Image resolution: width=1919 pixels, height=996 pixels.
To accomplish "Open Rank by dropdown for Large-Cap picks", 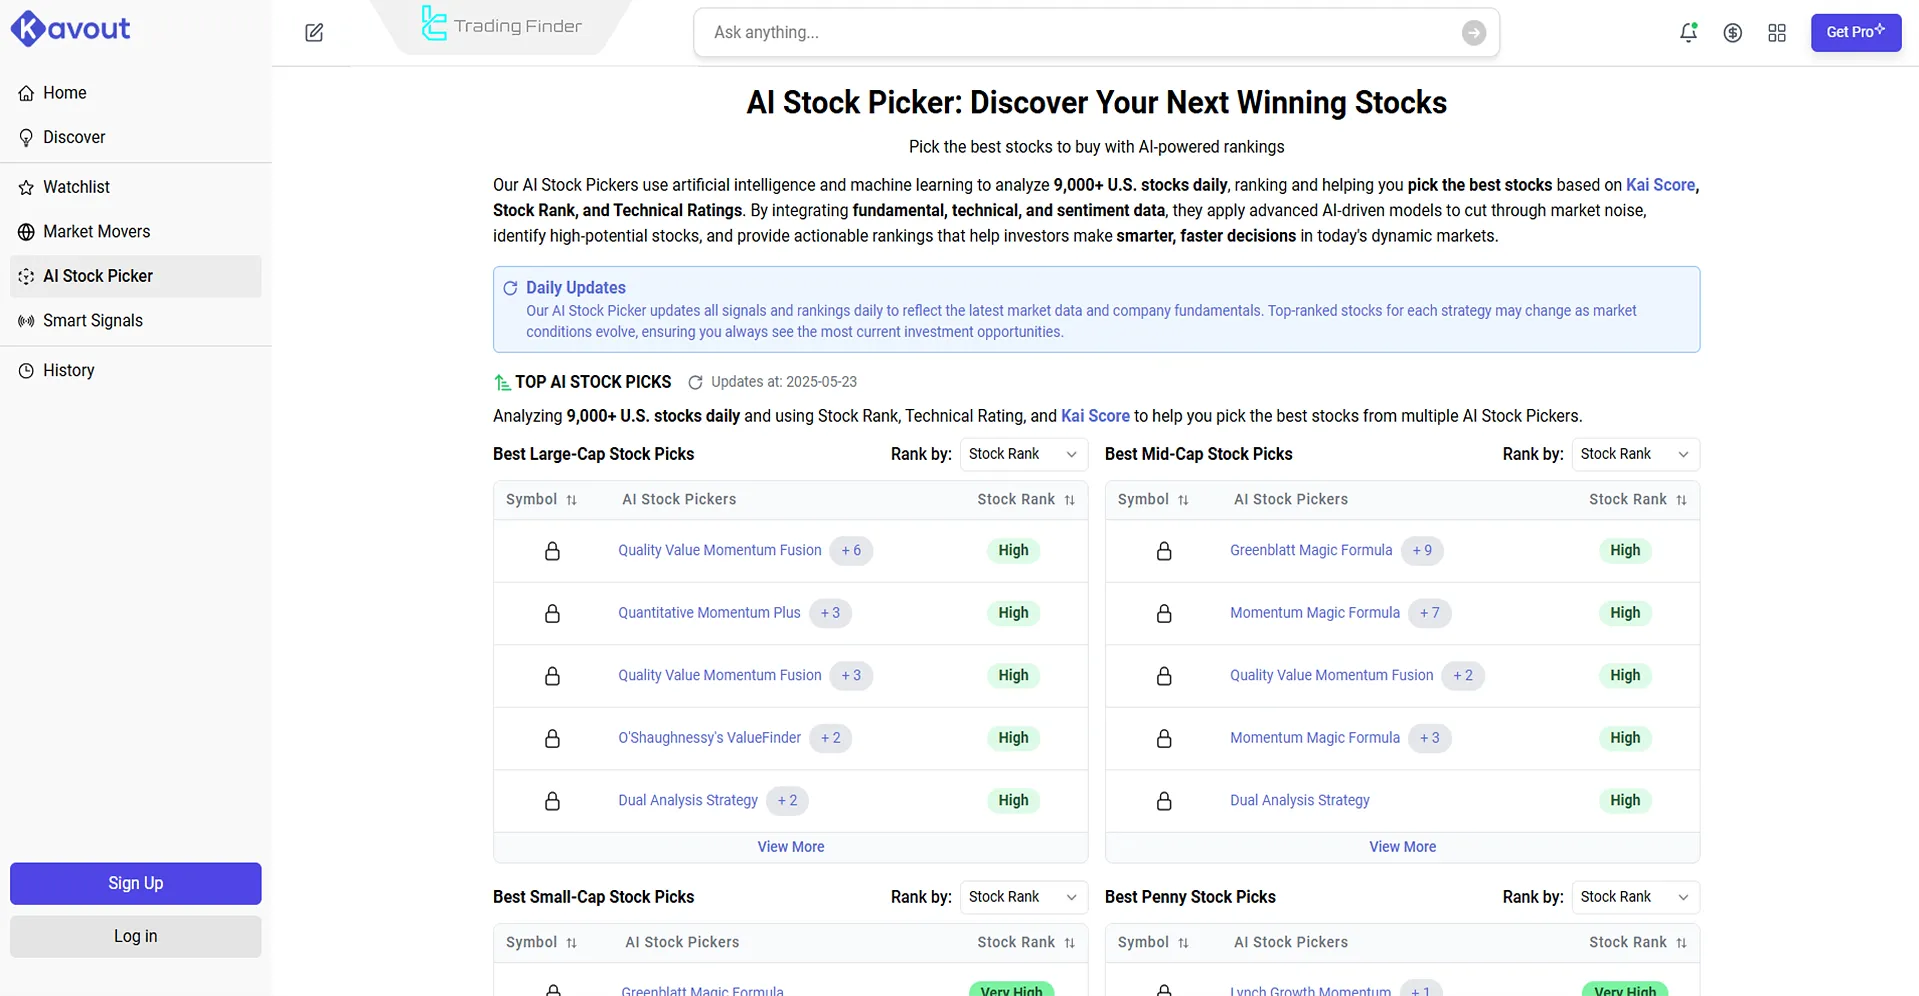I will [x=1022, y=454].
